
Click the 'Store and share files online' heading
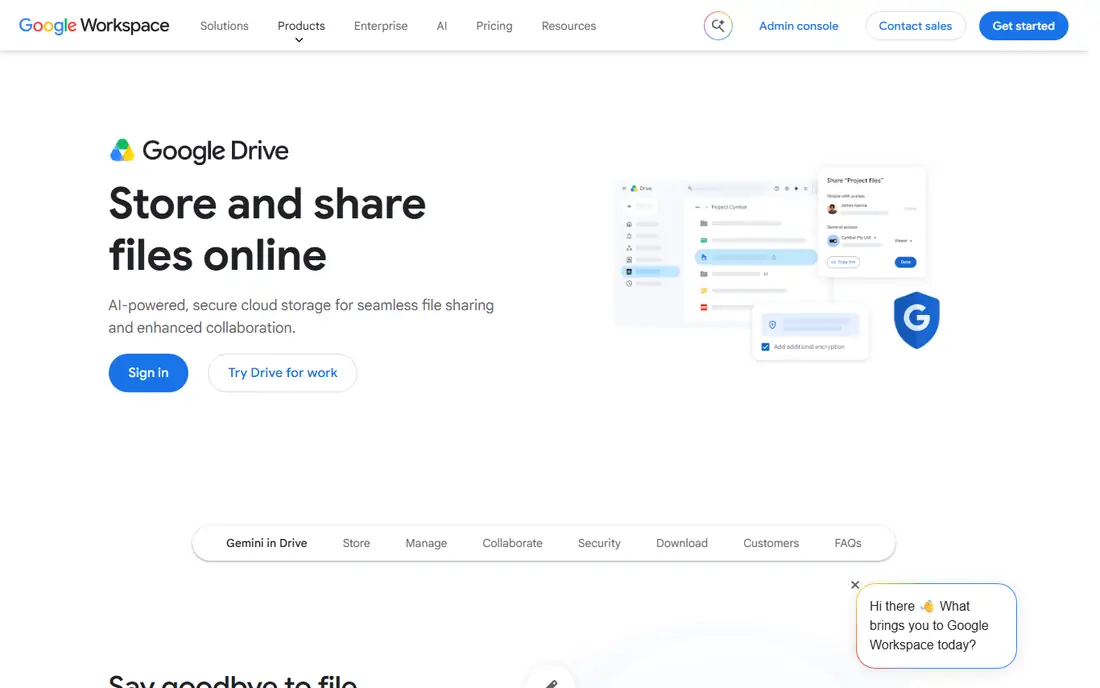coord(267,229)
